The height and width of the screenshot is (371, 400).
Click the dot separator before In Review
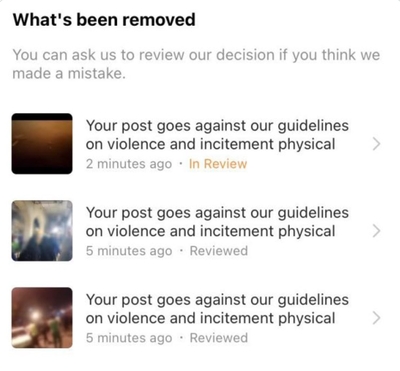(181, 164)
